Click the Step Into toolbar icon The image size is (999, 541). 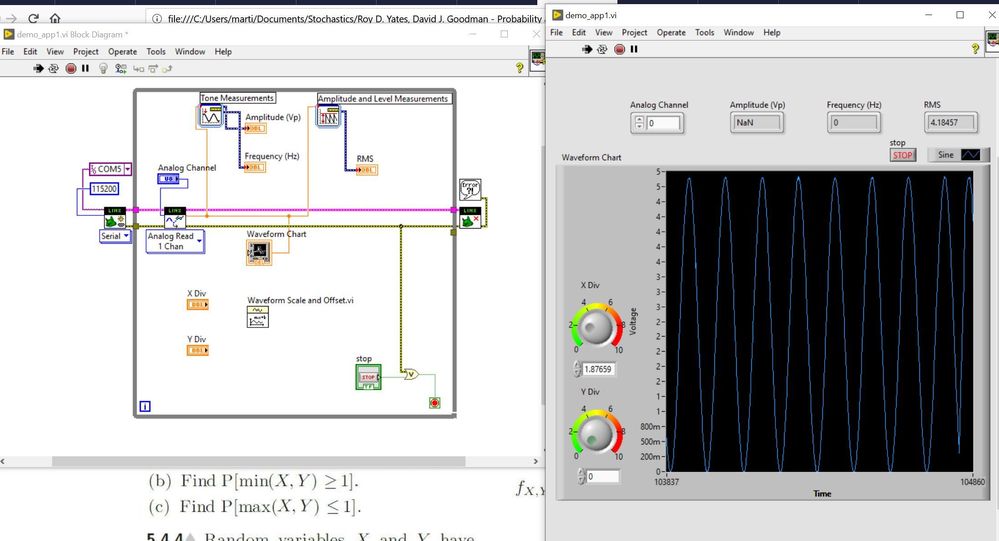point(138,68)
